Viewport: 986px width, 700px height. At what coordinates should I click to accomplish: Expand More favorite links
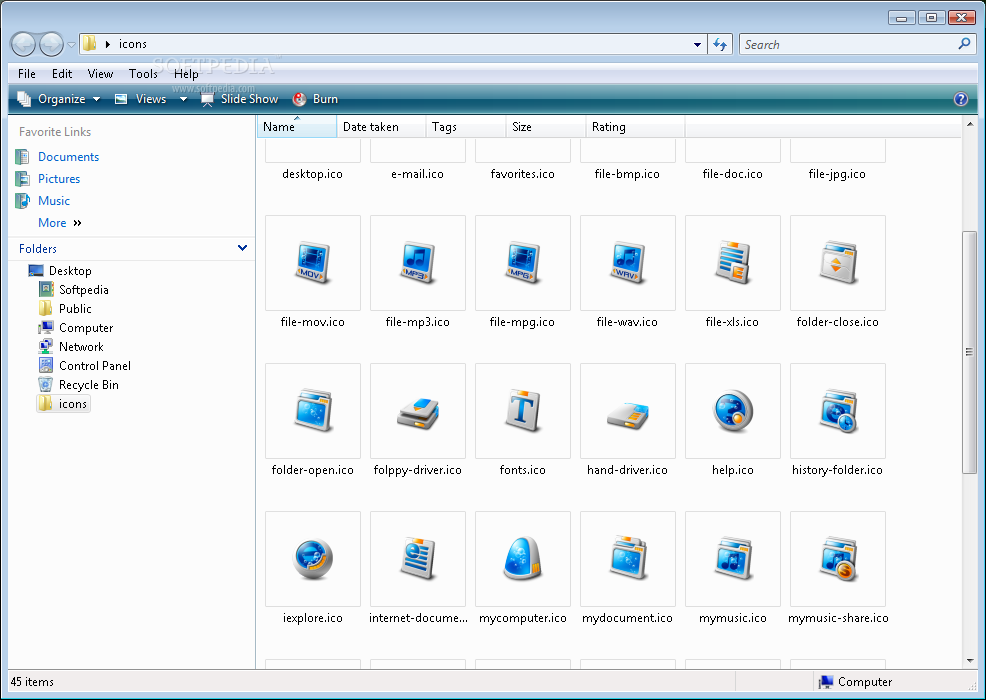[60, 223]
